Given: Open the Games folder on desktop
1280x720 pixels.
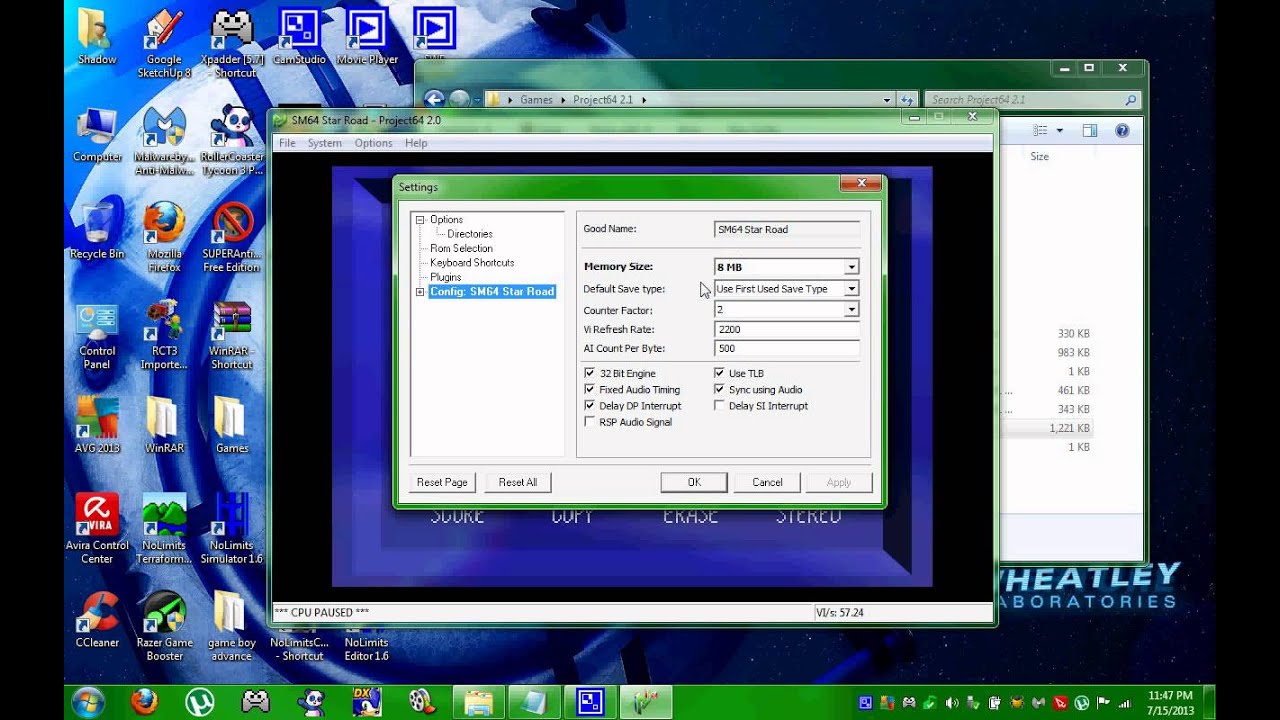Looking at the screenshot, I should [x=232, y=425].
